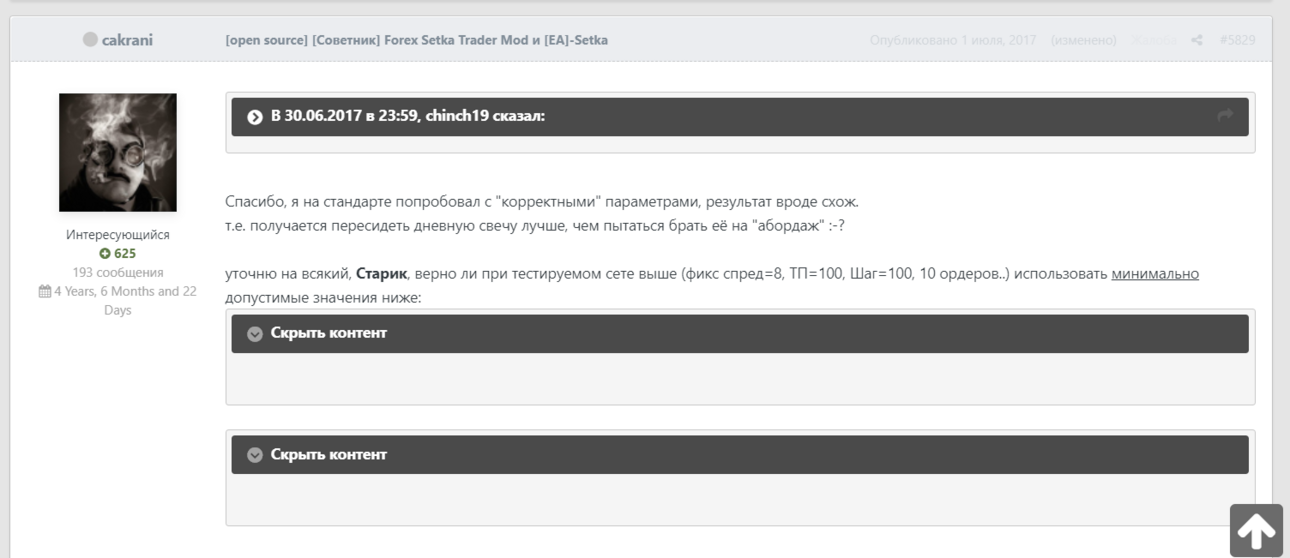Click the 193 сообщения post count
The width and height of the screenshot is (1290, 558).
[x=118, y=272]
